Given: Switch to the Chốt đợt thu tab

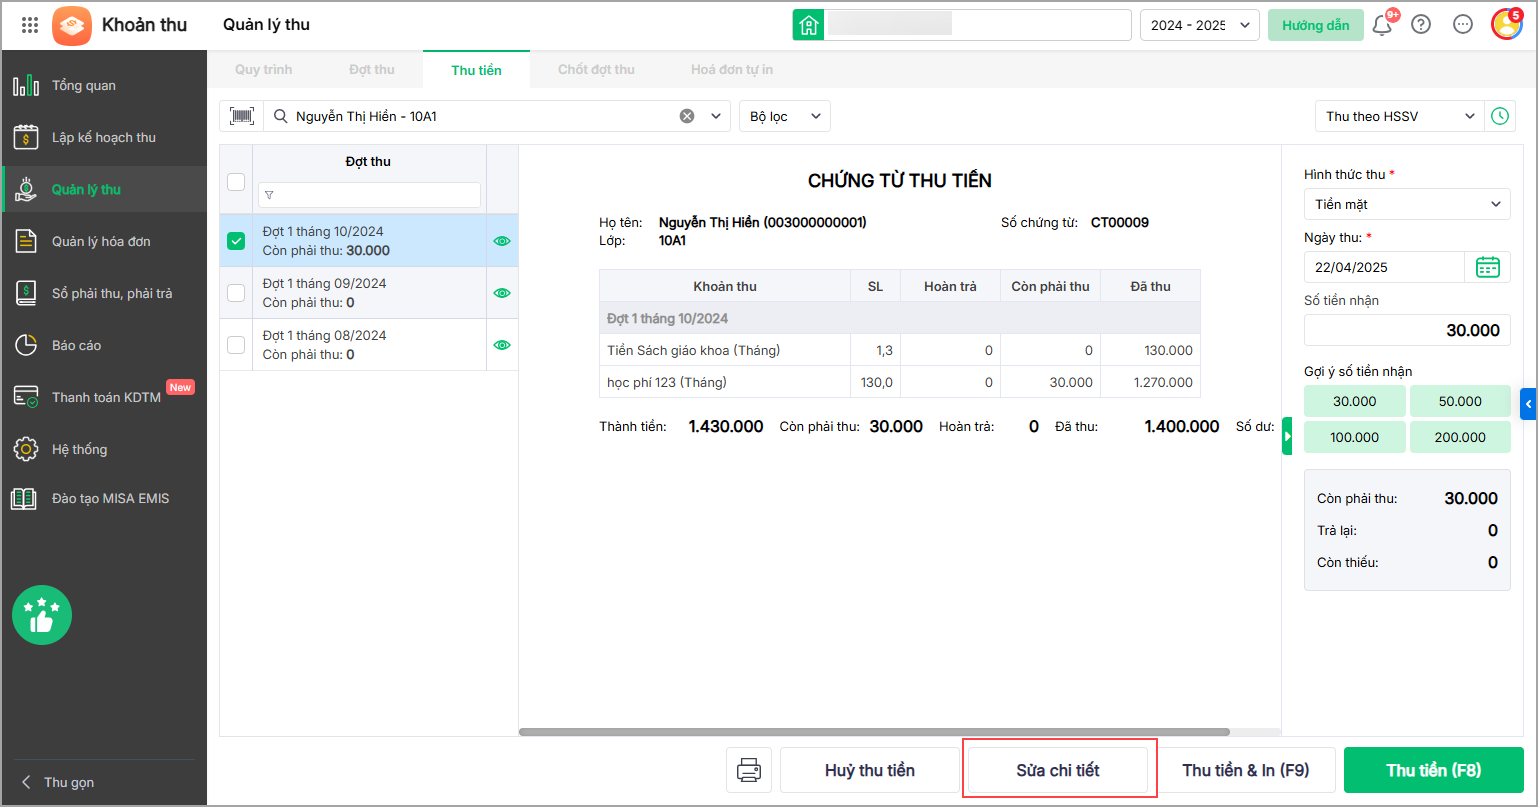Looking at the screenshot, I should pos(597,70).
